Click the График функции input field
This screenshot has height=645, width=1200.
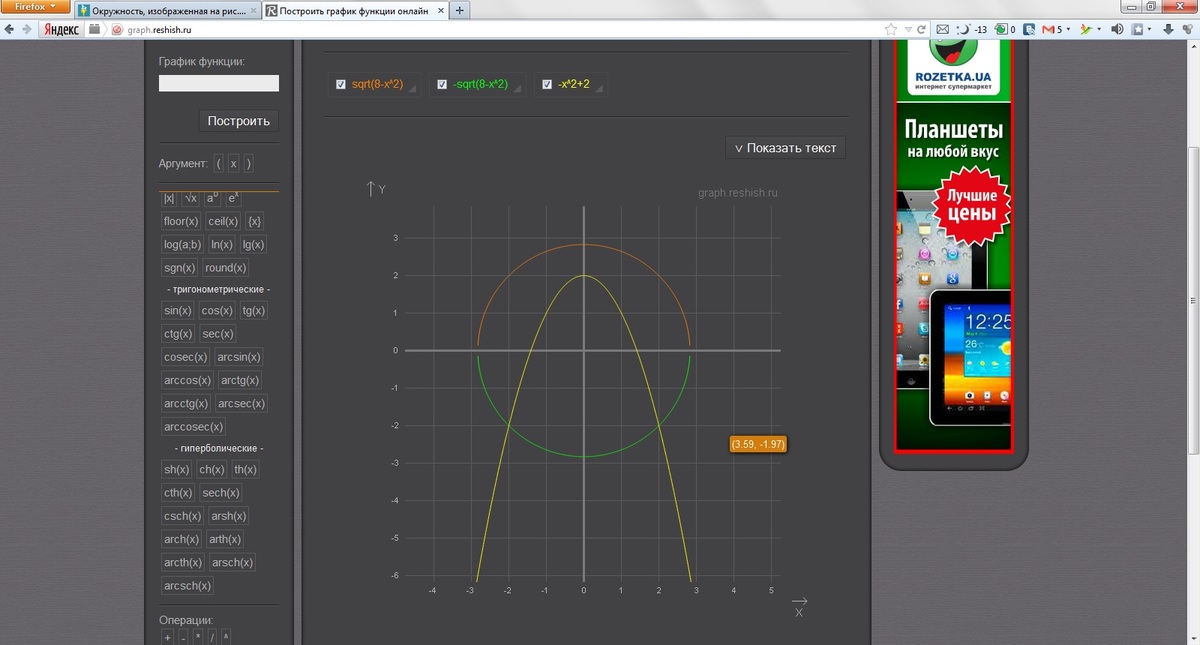[x=219, y=83]
